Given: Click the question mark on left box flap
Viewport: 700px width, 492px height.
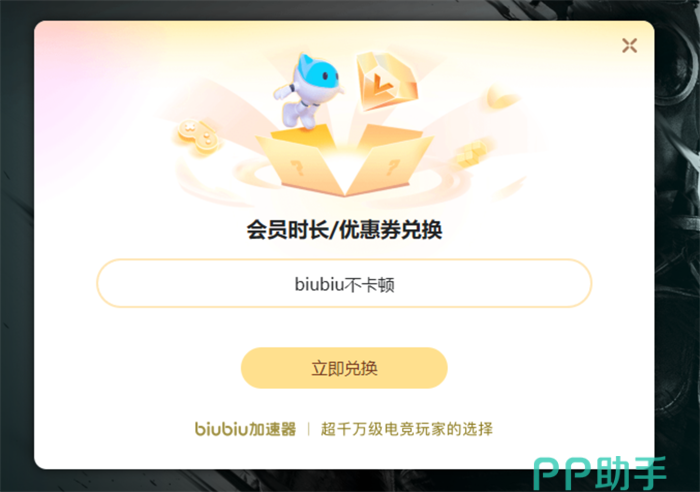Looking at the screenshot, I should (x=297, y=168).
